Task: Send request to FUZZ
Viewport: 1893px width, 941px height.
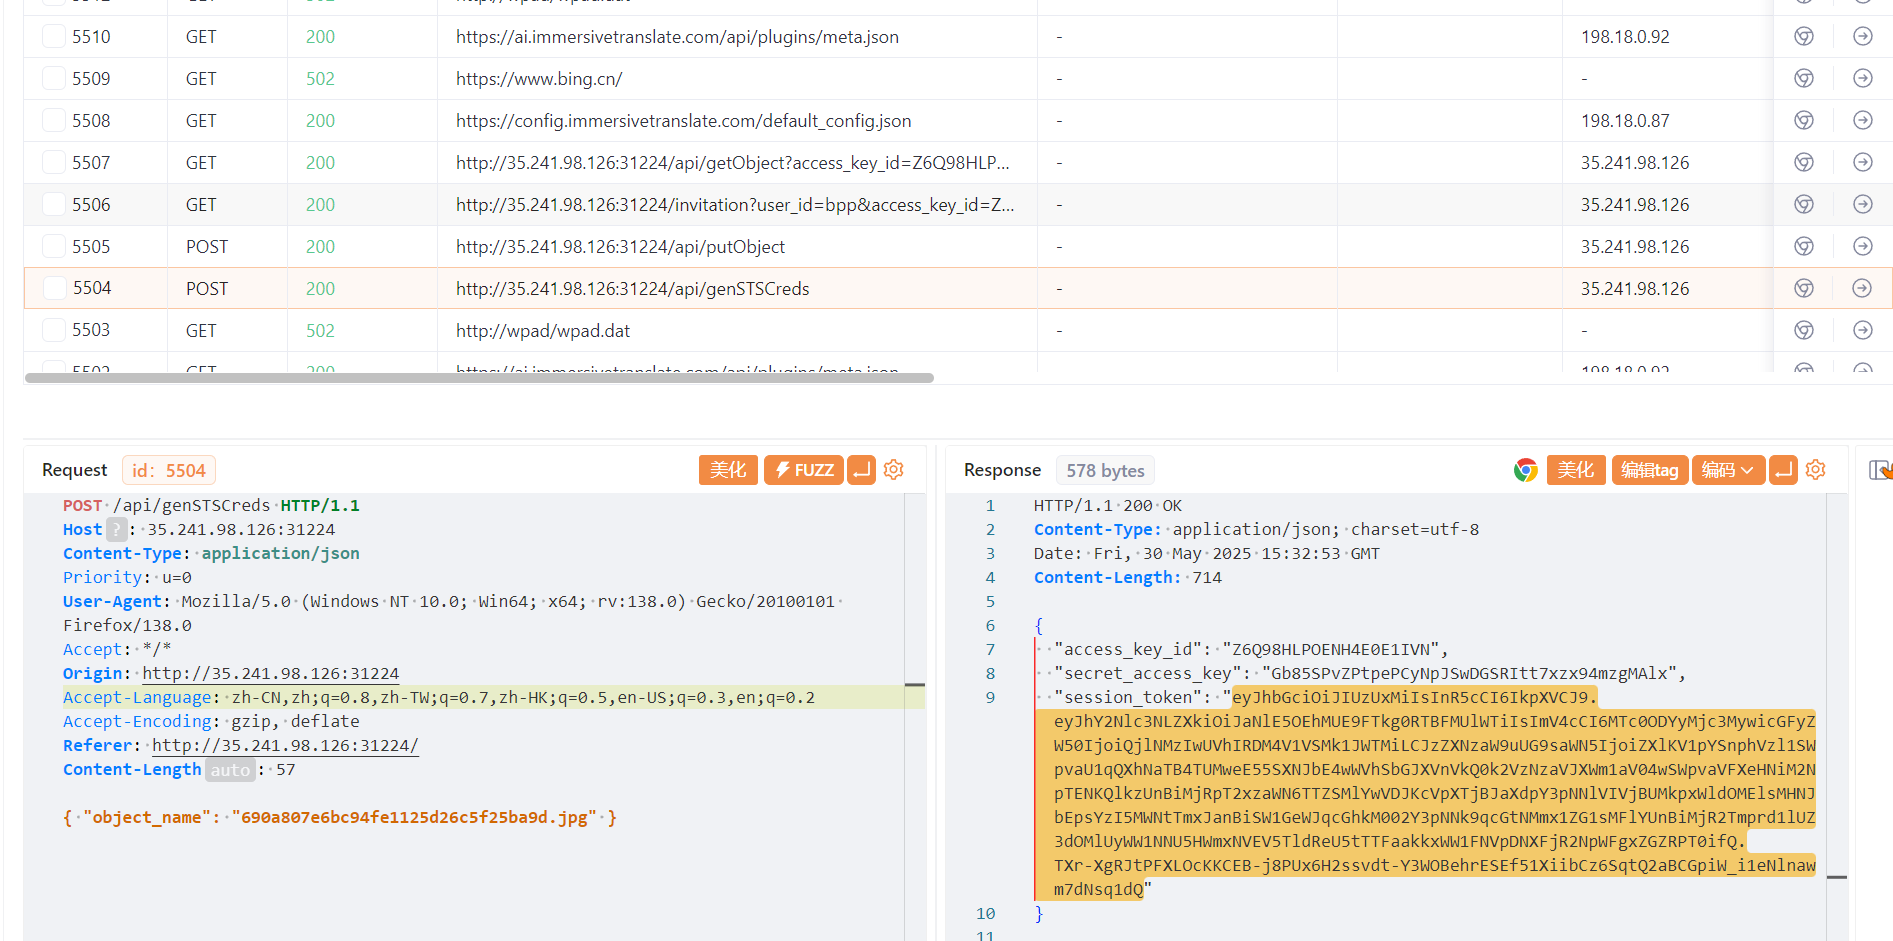Action: point(804,470)
